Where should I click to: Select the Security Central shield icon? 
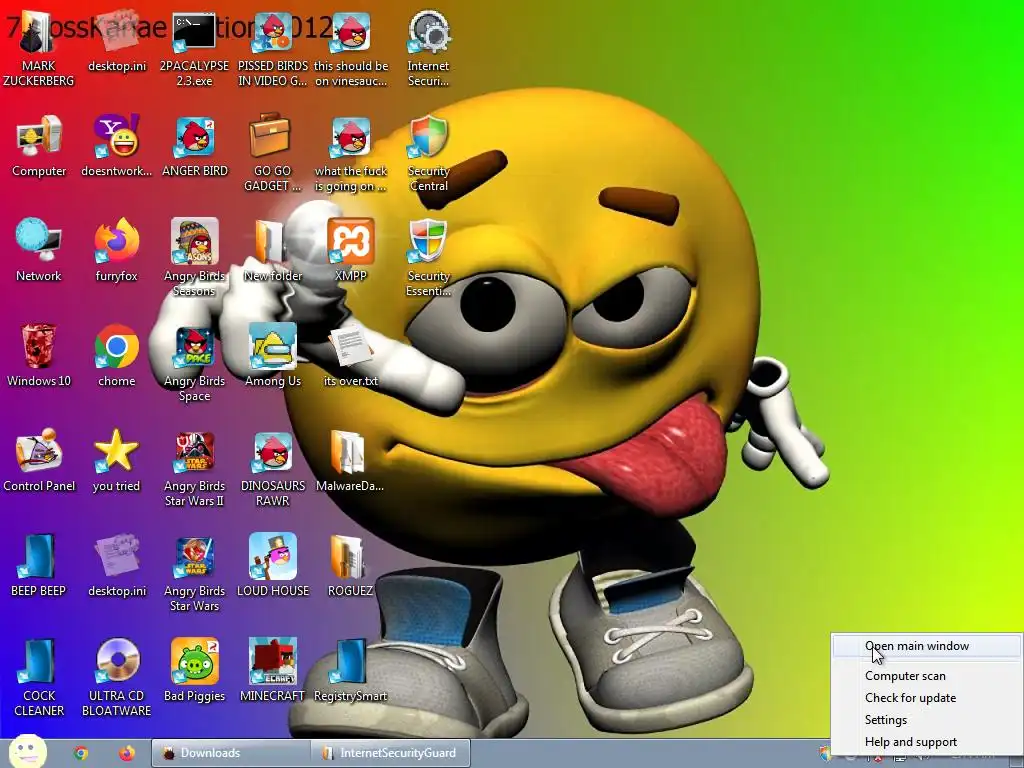(x=428, y=154)
